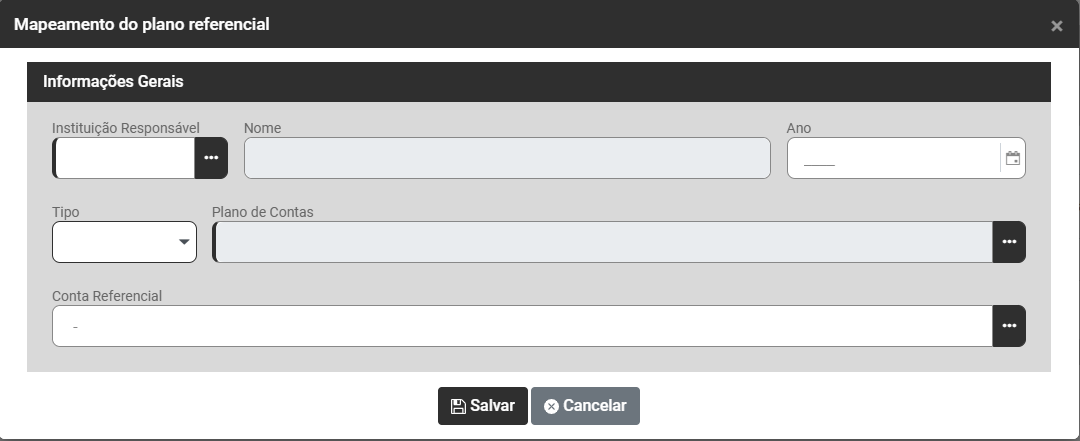Open the Ano calendar picker icon
The image size is (1080, 441).
[1012, 158]
